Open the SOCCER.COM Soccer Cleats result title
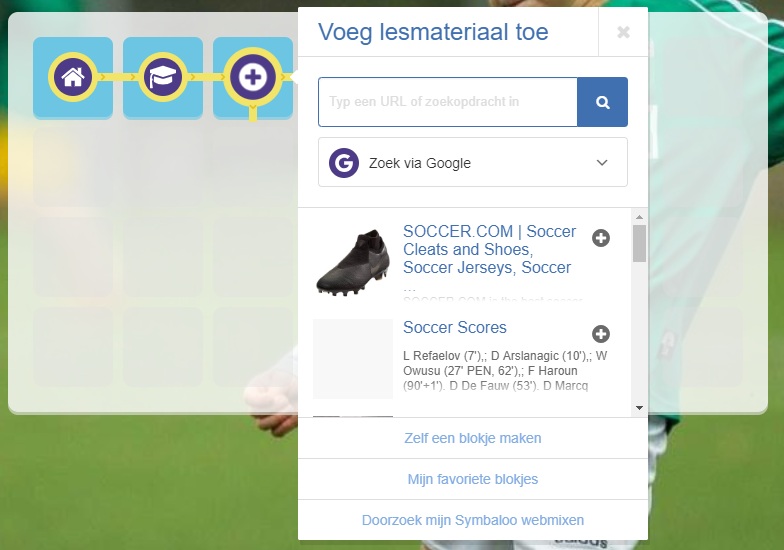This screenshot has height=550, width=784. (490, 250)
